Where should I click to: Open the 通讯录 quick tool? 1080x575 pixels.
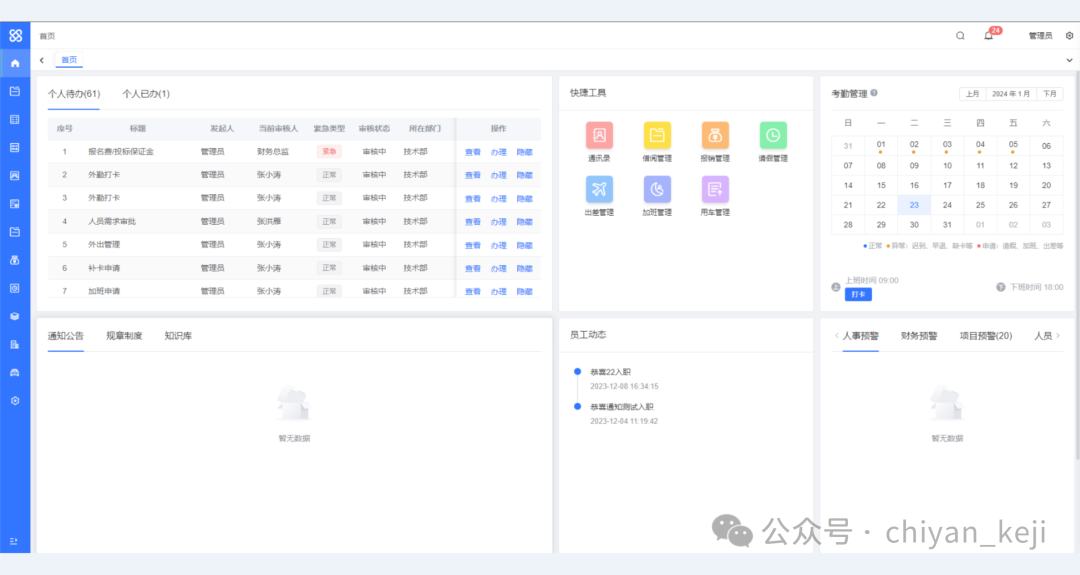[600, 136]
